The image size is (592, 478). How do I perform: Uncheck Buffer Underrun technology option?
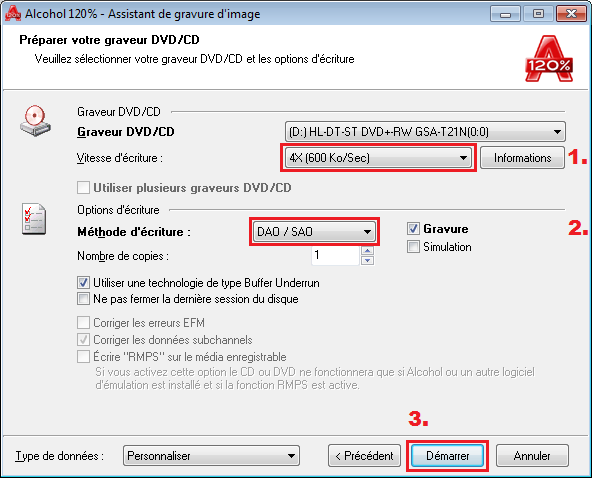[x=83, y=282]
